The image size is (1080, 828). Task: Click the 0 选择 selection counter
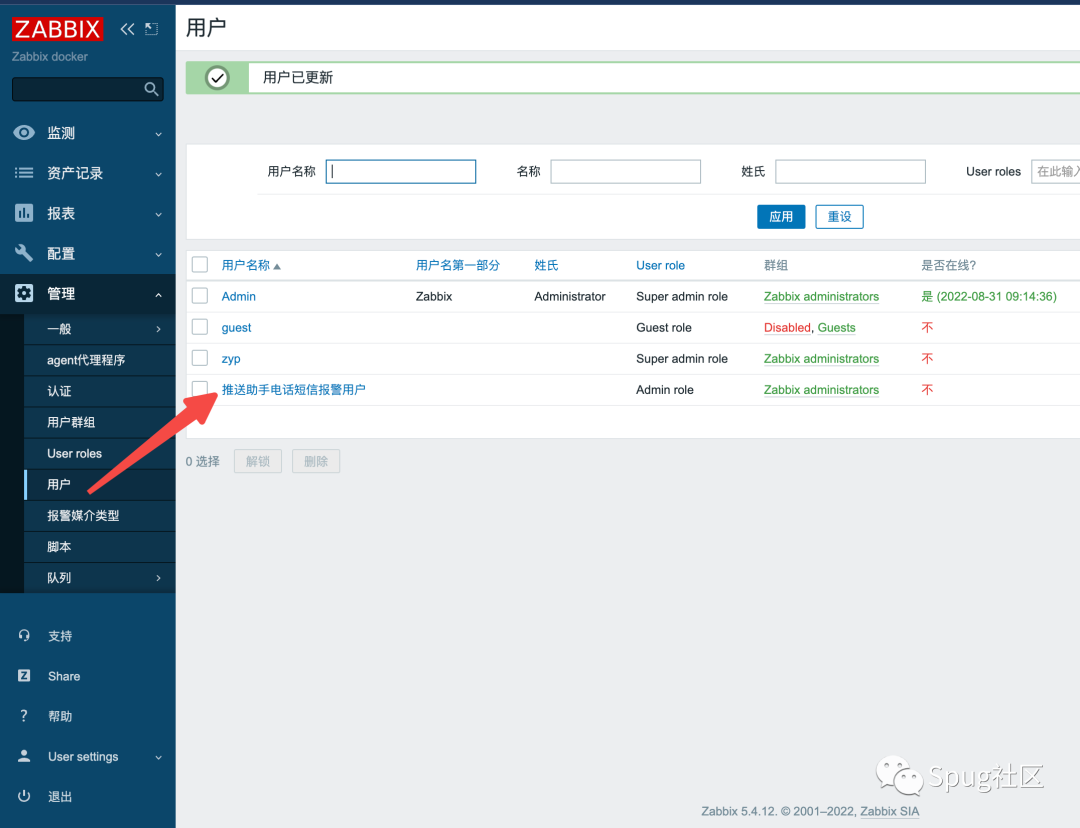202,462
